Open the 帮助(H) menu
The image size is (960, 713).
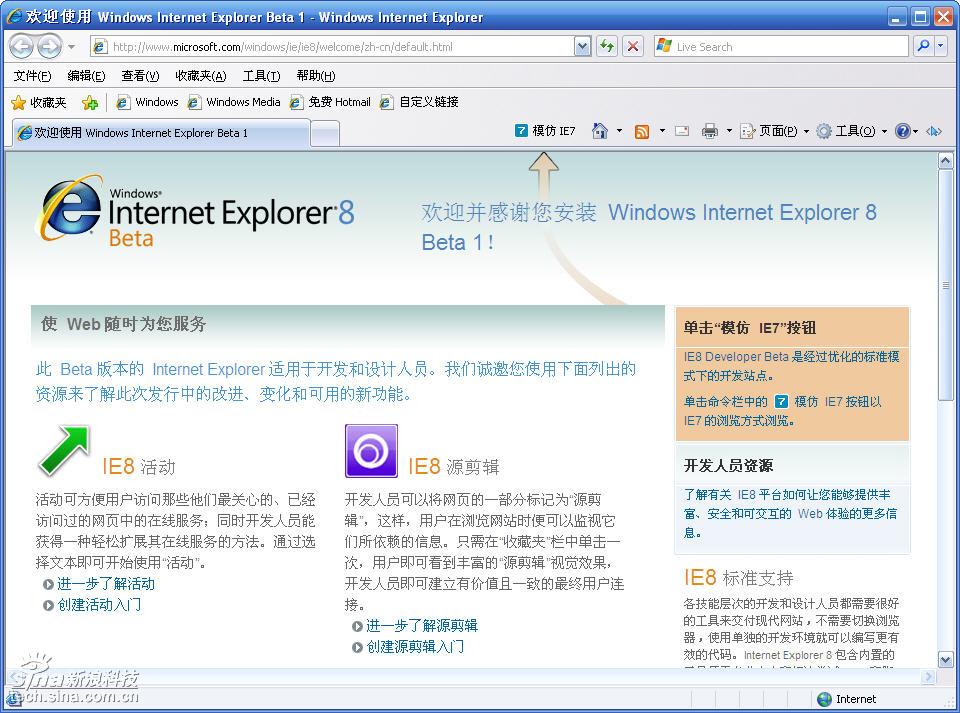[x=316, y=76]
